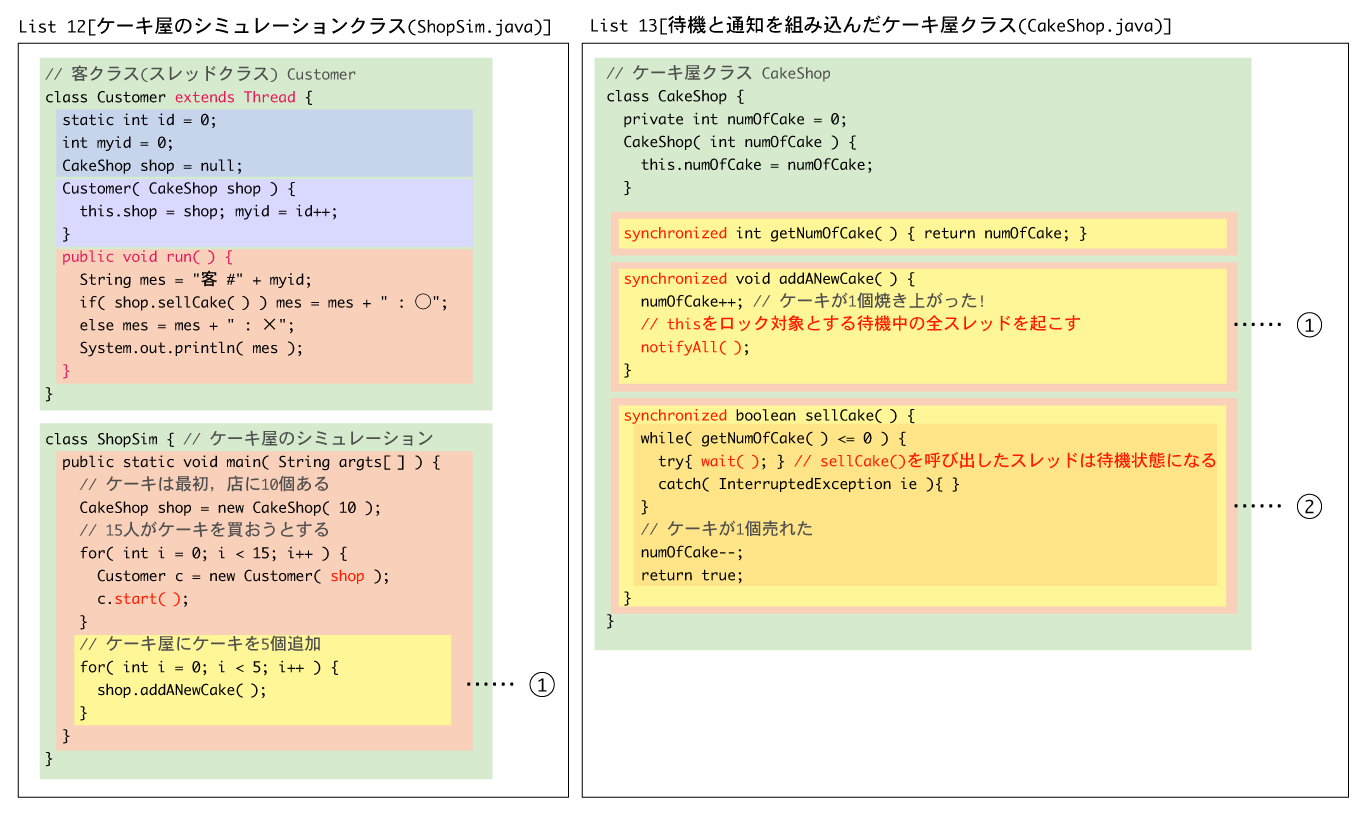Click the line 'int myid = 0;'
Screen dimensions: 1369x813
(x=118, y=143)
